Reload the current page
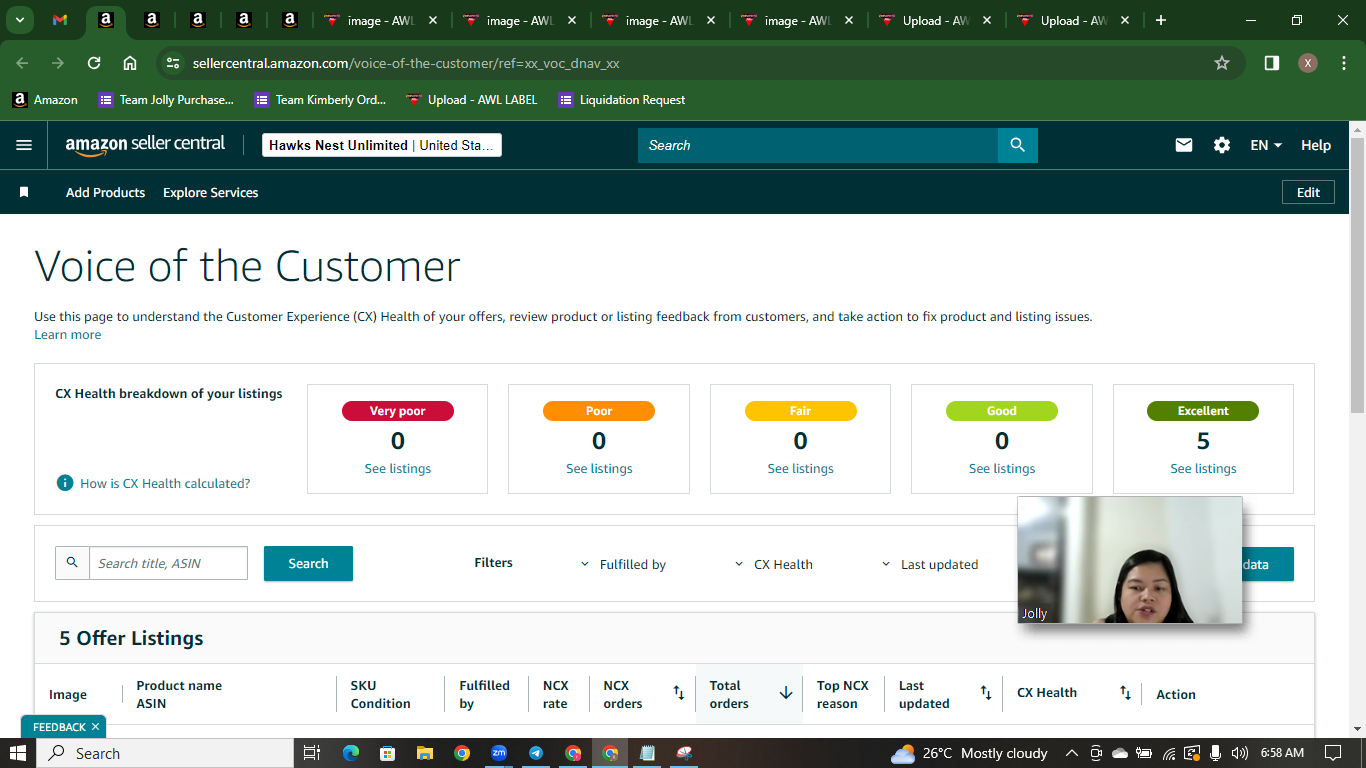 (94, 63)
